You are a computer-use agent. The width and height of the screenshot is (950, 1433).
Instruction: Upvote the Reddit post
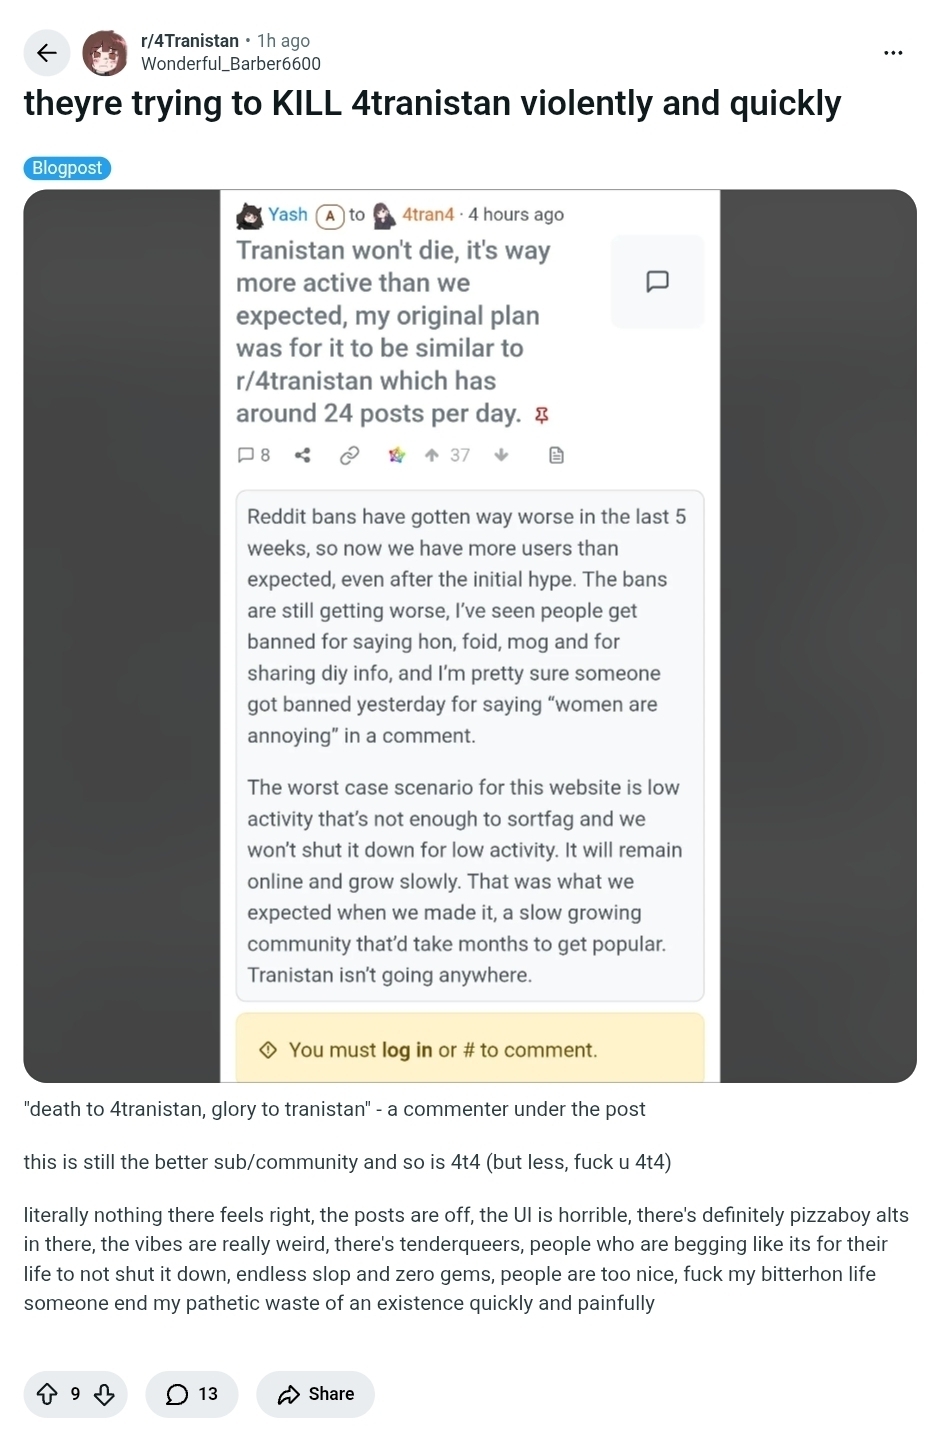coord(47,1394)
